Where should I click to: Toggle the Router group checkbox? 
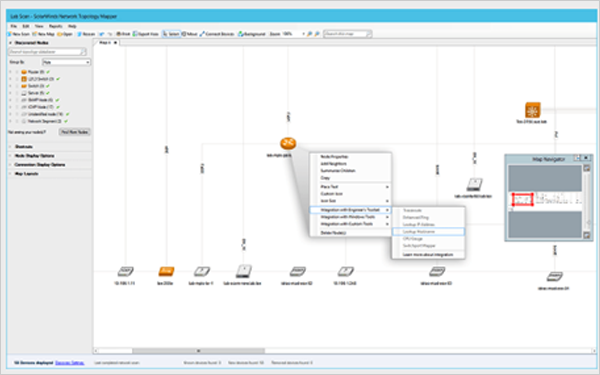[17, 72]
